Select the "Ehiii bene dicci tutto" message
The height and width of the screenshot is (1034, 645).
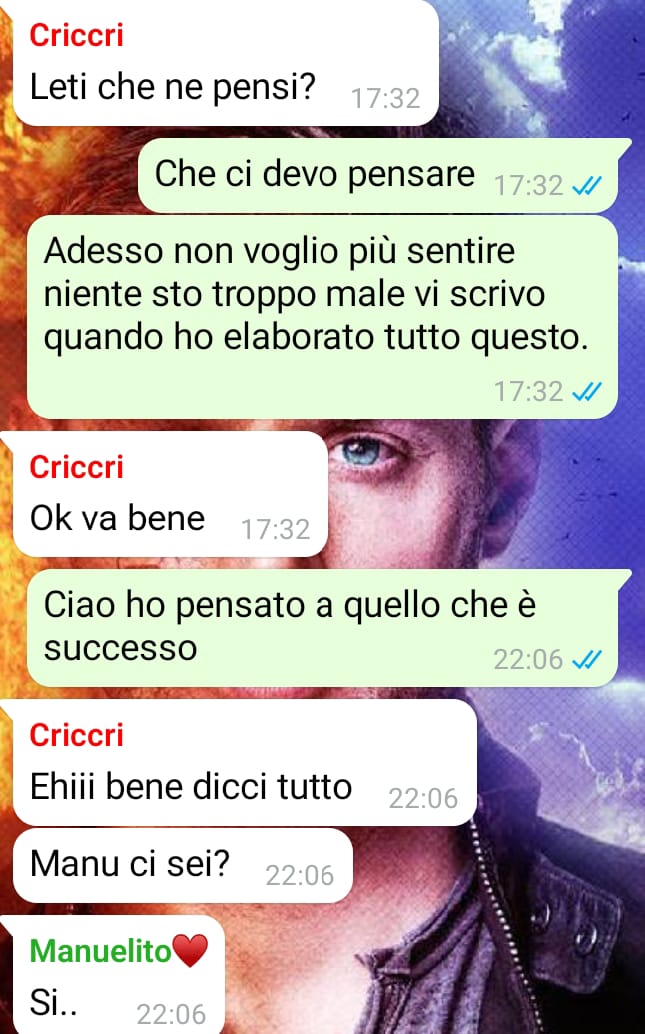pyautogui.click(x=245, y=762)
